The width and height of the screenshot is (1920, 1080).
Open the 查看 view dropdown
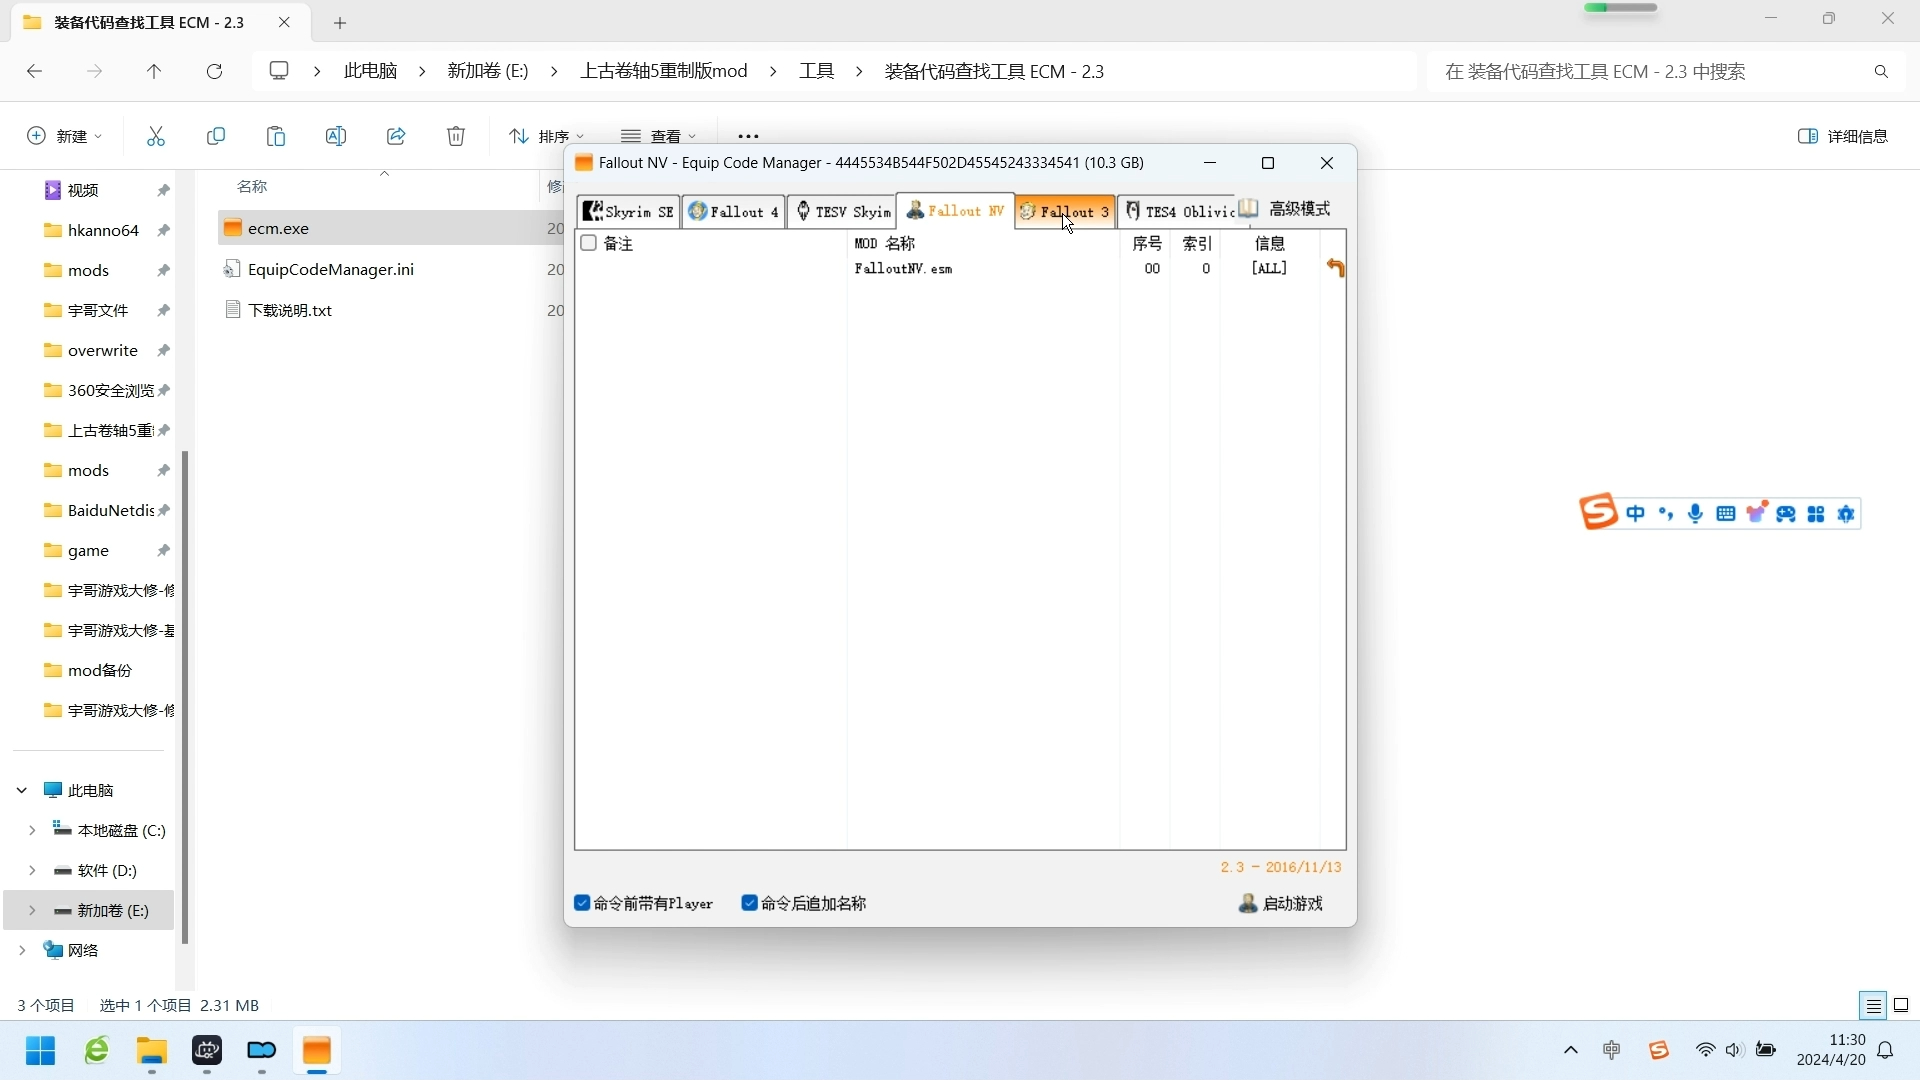click(658, 136)
